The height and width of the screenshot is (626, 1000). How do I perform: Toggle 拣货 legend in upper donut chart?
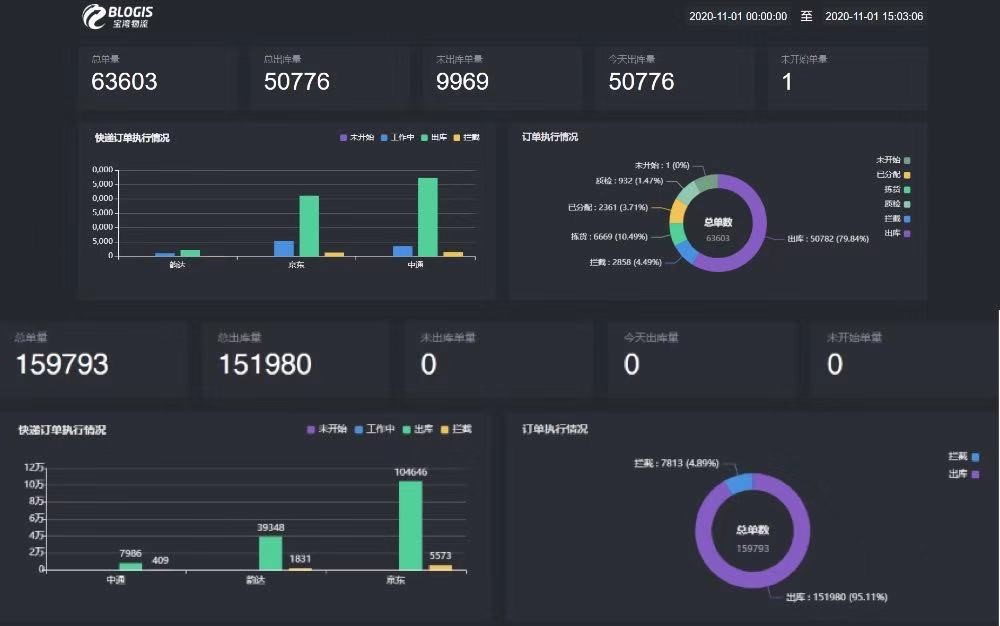(x=893, y=189)
